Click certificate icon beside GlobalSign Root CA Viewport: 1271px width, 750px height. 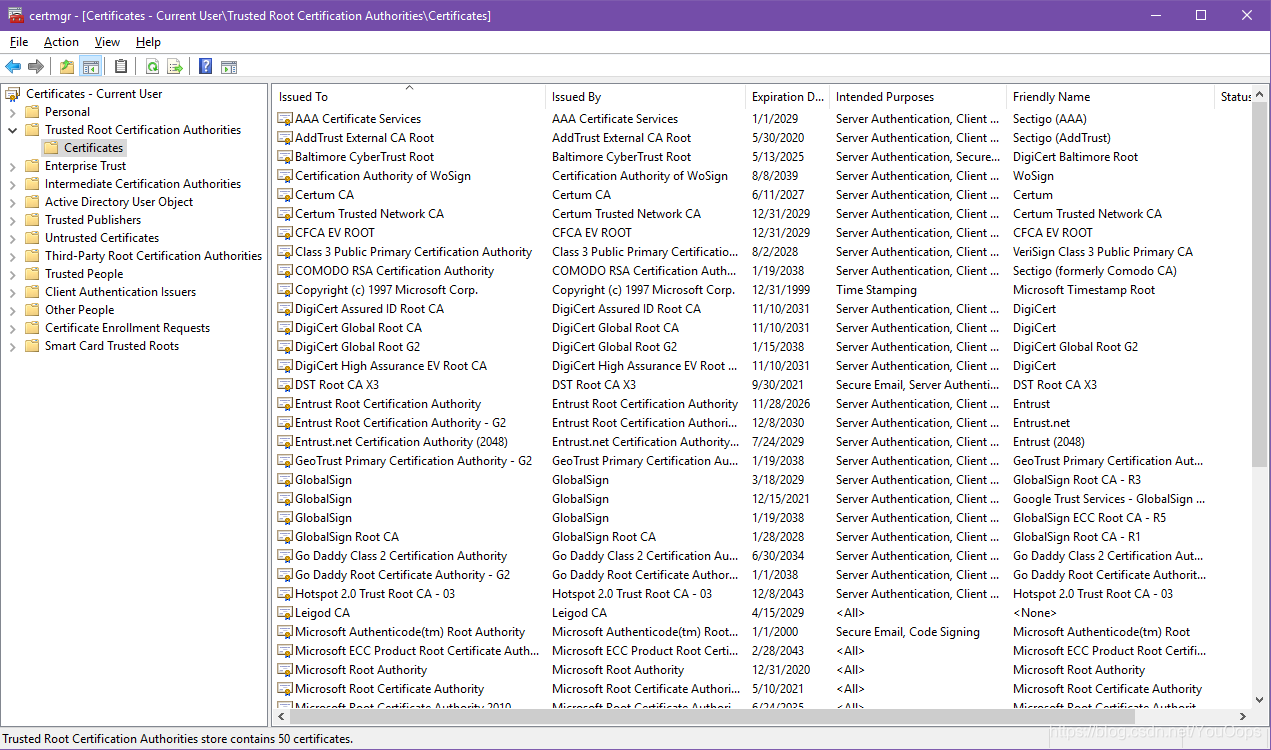[x=285, y=537]
